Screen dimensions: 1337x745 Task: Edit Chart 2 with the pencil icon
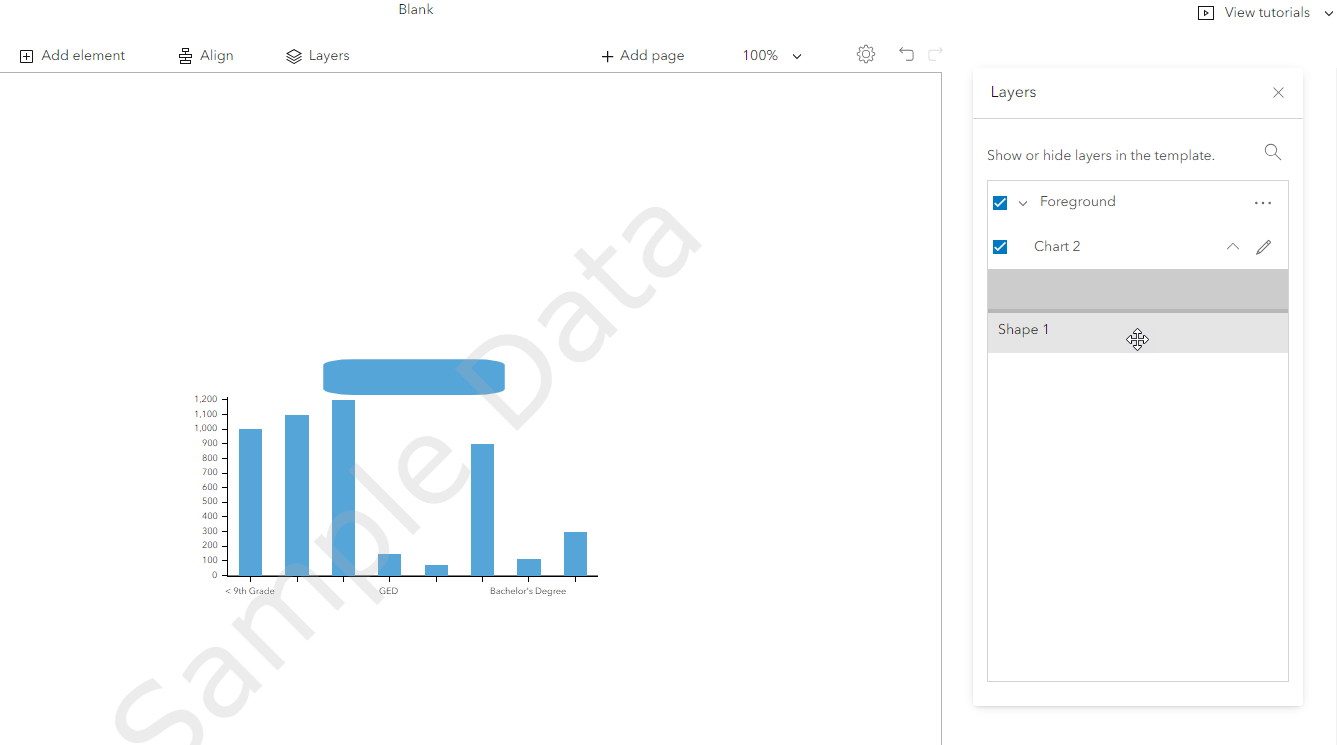click(1263, 246)
